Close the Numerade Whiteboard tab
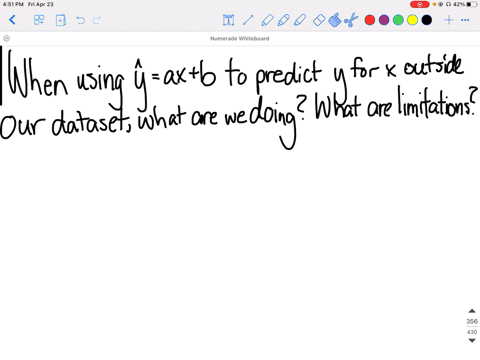 6,38
